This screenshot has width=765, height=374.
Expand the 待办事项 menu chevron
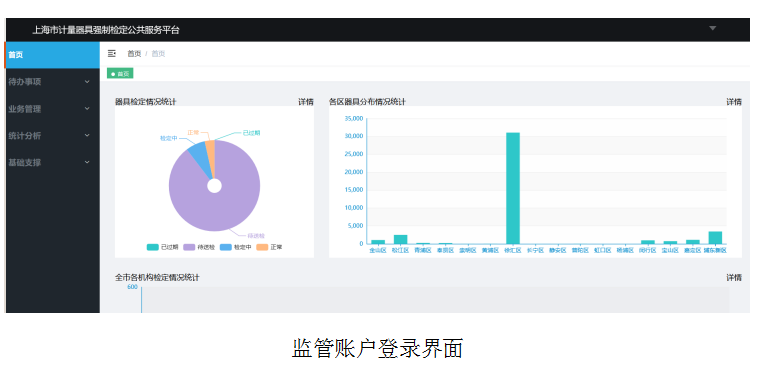point(87,82)
